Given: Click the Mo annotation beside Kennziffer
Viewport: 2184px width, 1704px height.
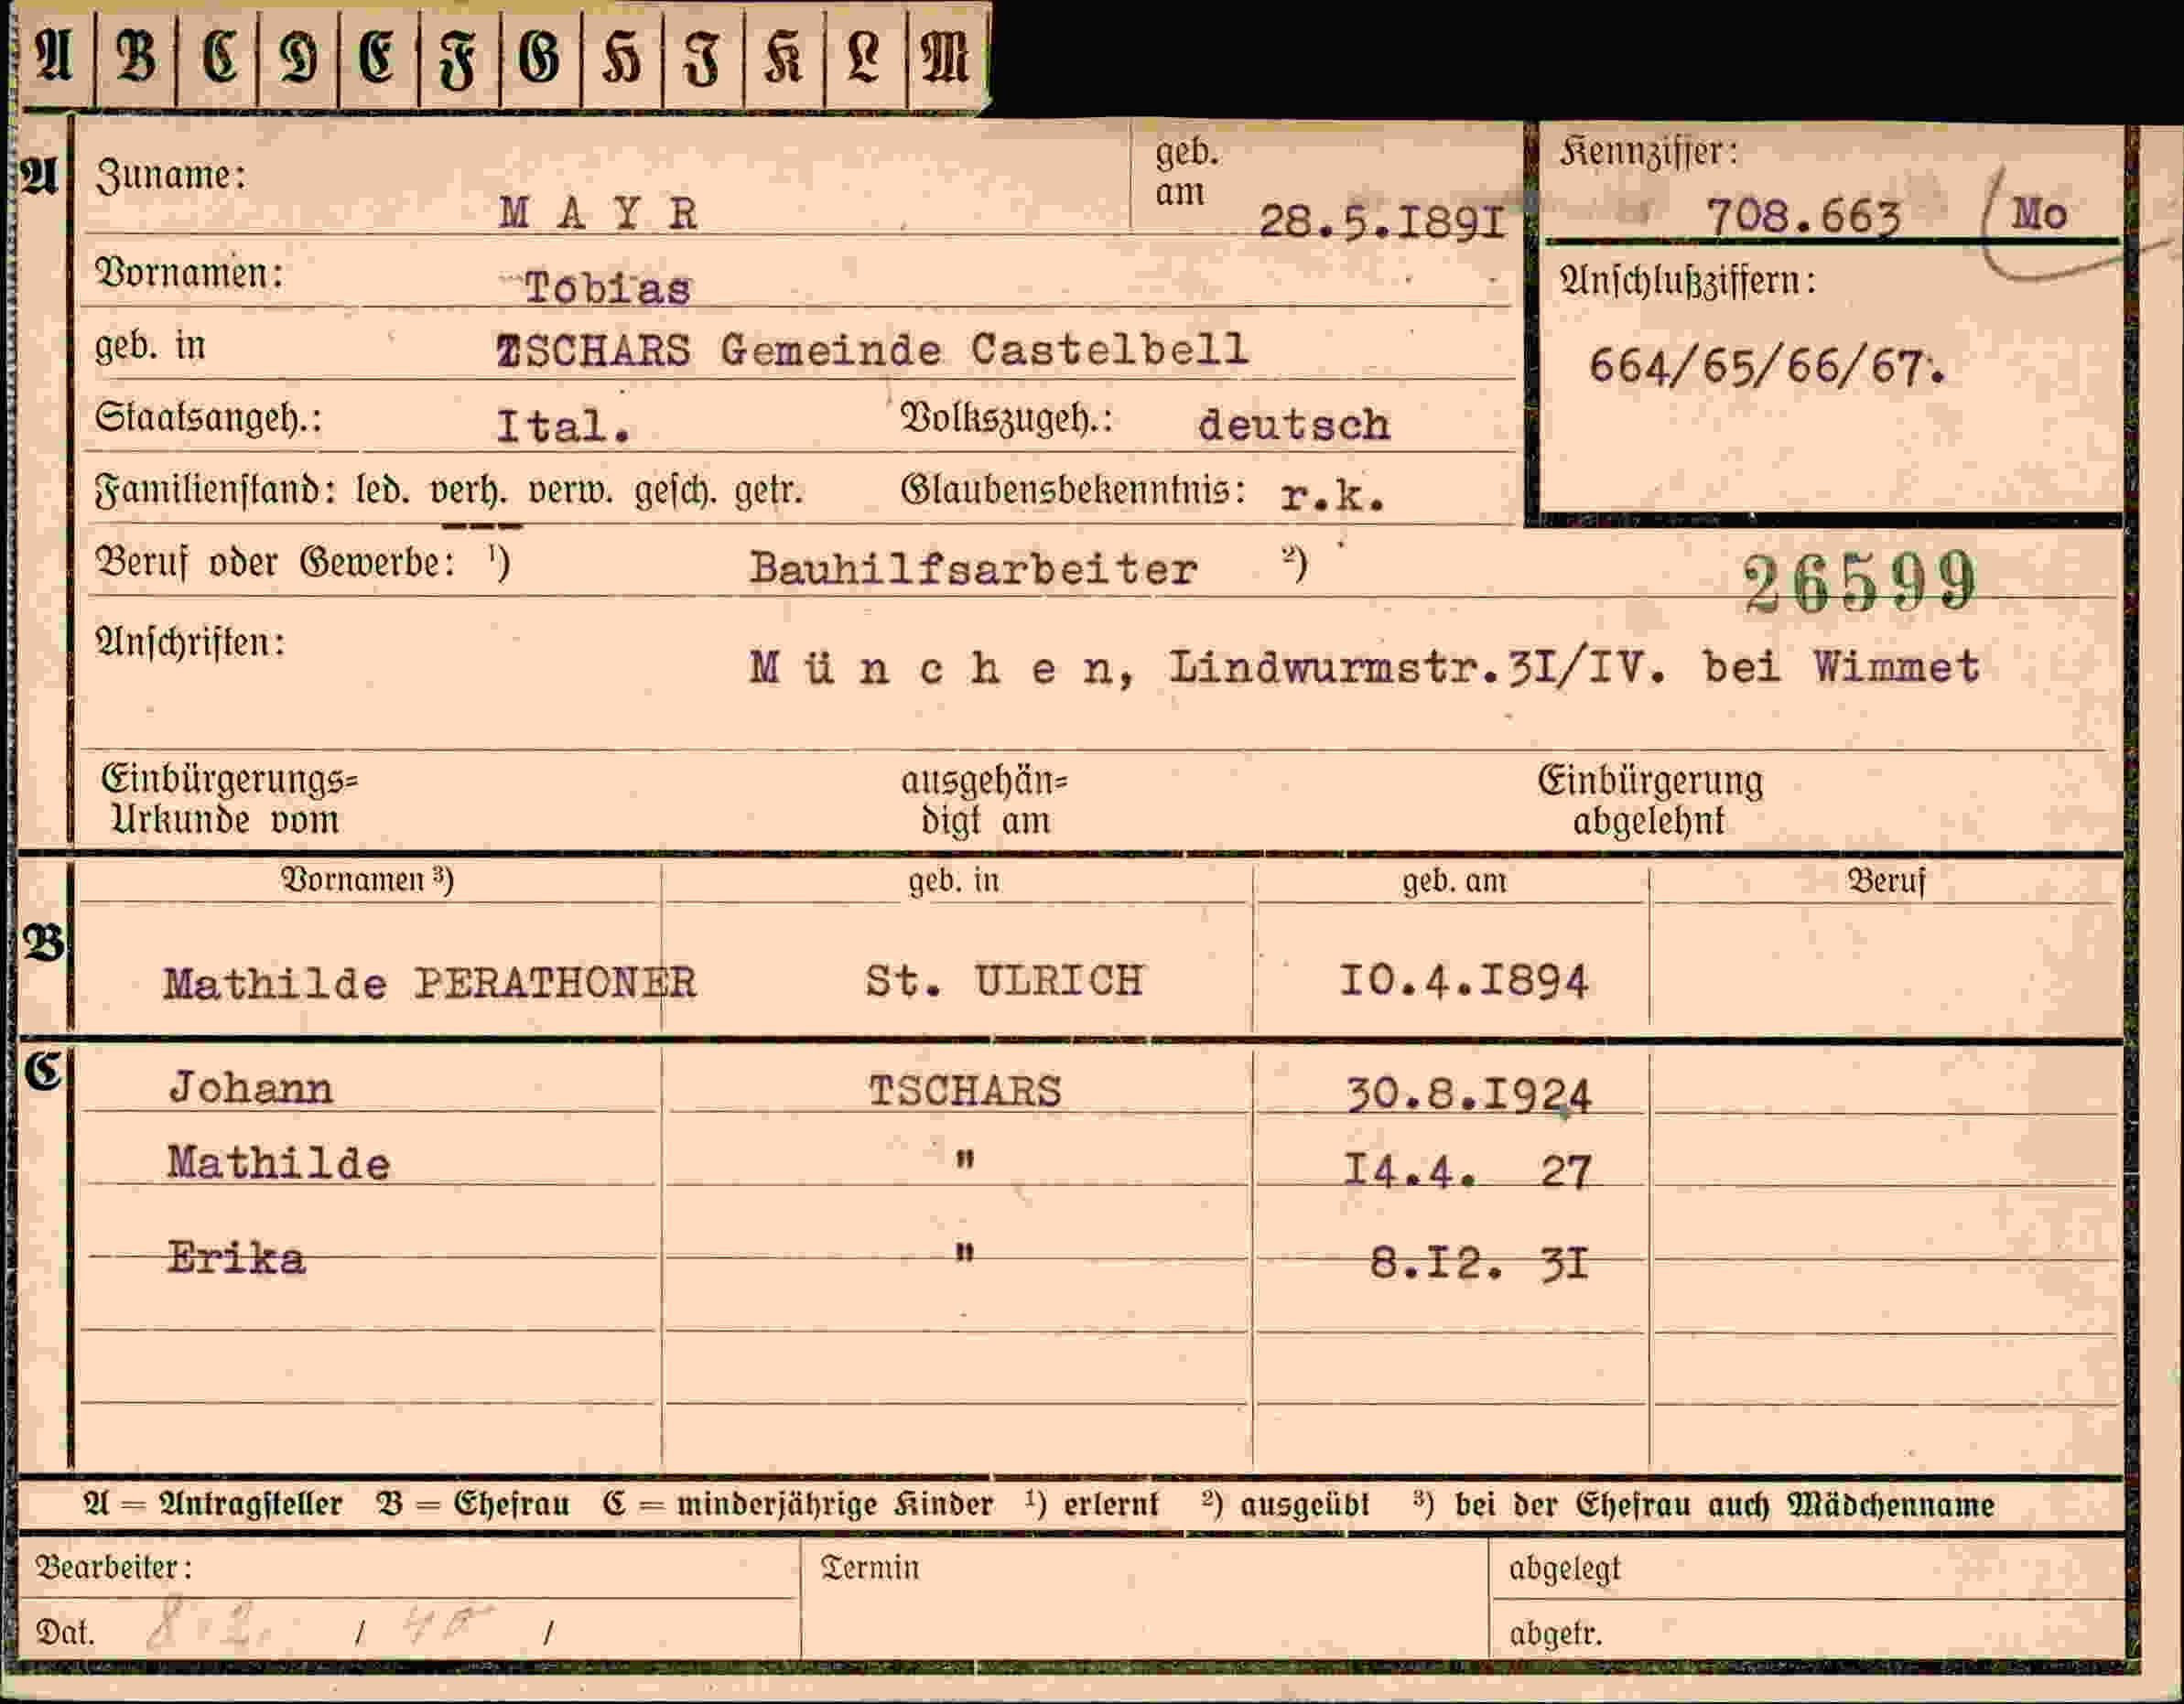Looking at the screenshot, I should pyautogui.click(x=2040, y=214).
